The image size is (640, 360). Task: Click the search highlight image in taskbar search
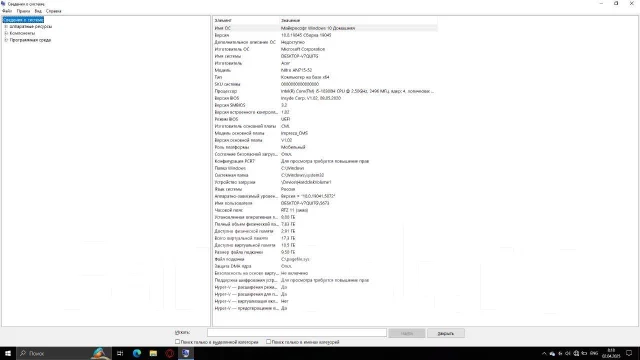pos(100,353)
